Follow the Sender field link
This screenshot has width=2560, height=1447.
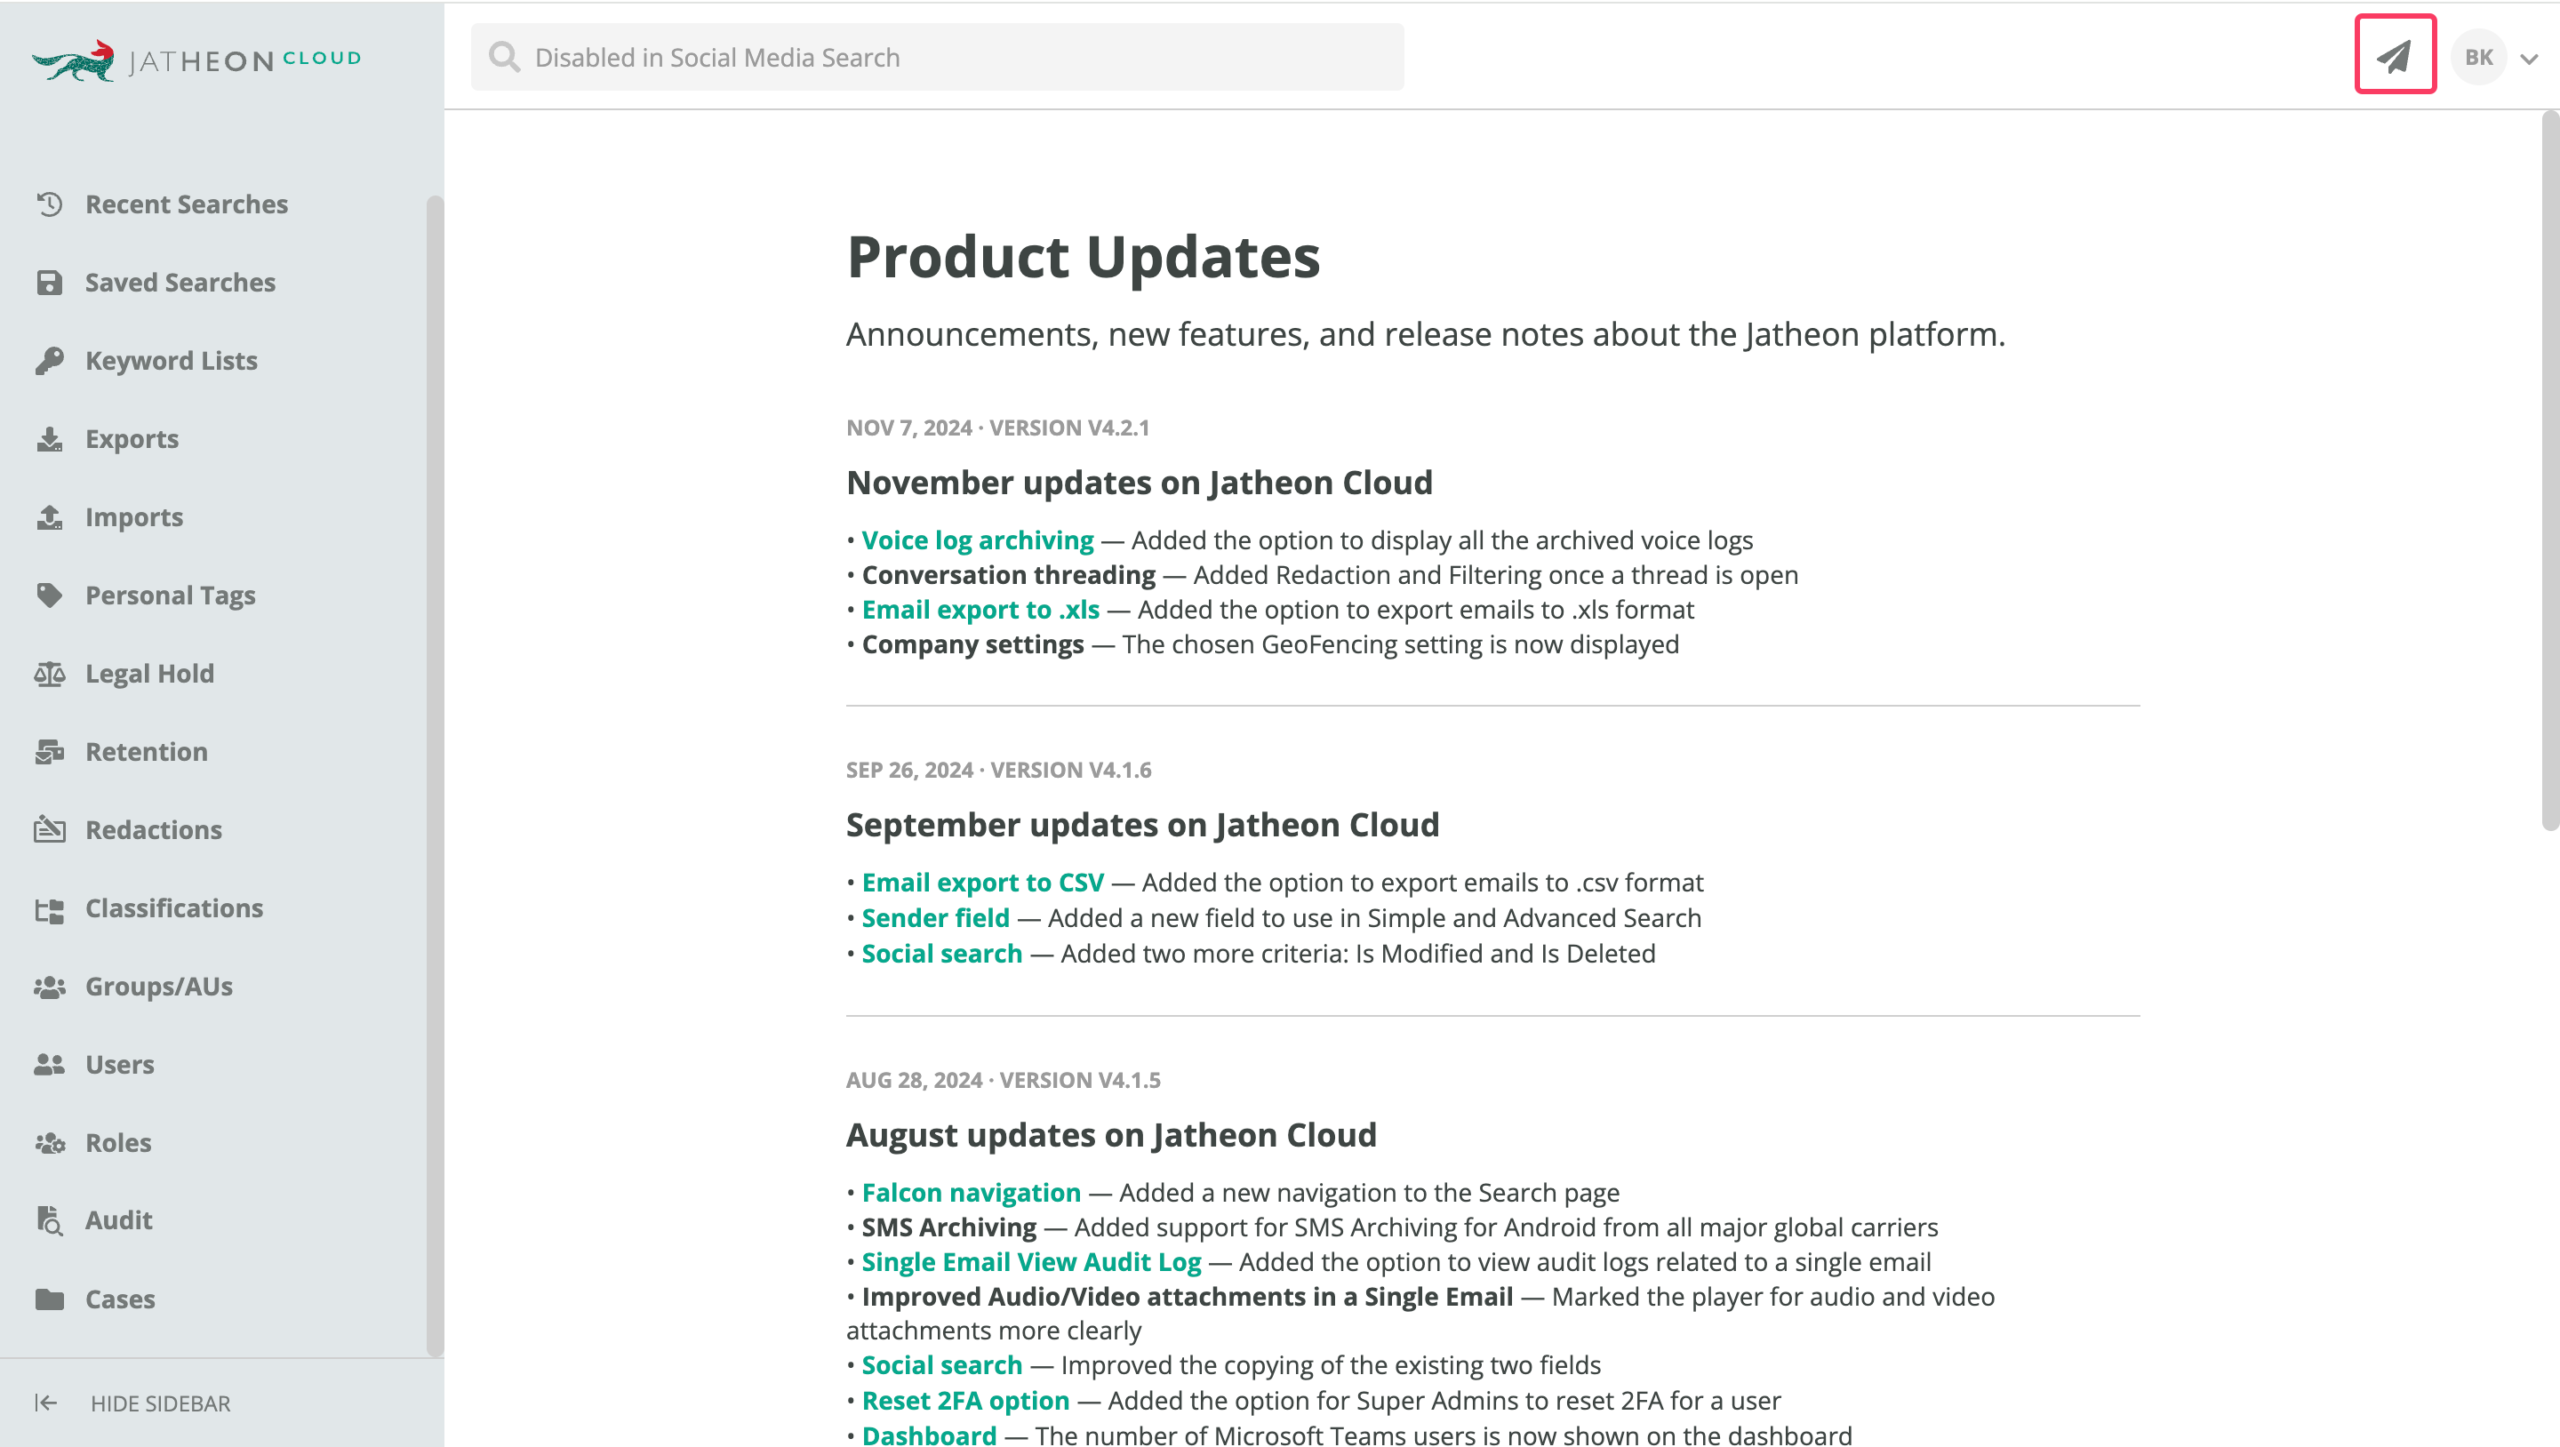click(x=935, y=918)
